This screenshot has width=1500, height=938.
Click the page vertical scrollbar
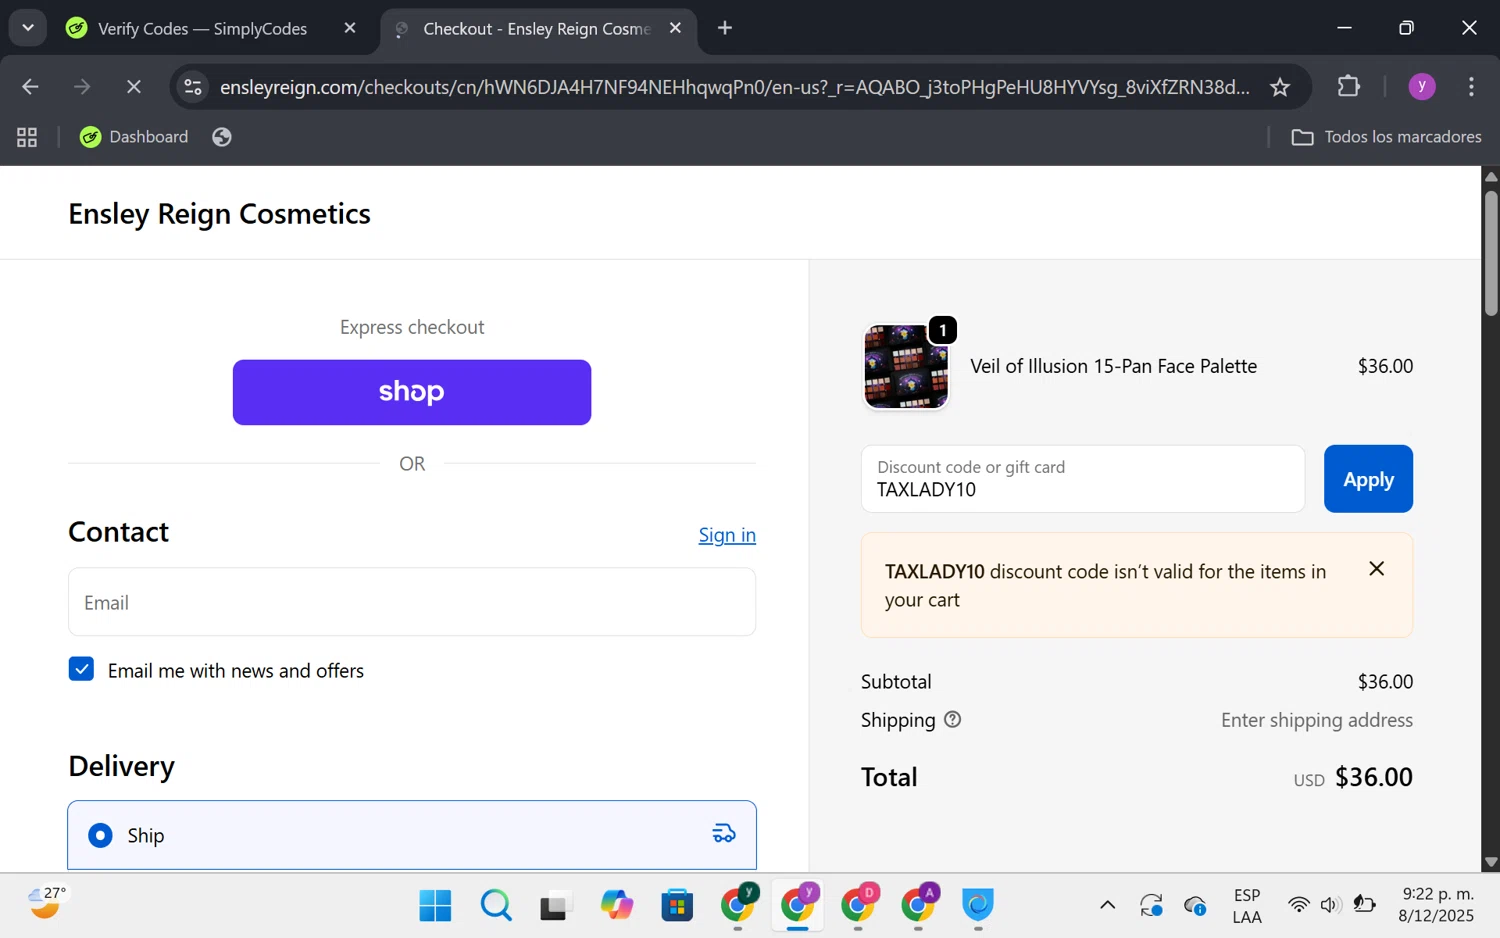pyautogui.click(x=1491, y=254)
